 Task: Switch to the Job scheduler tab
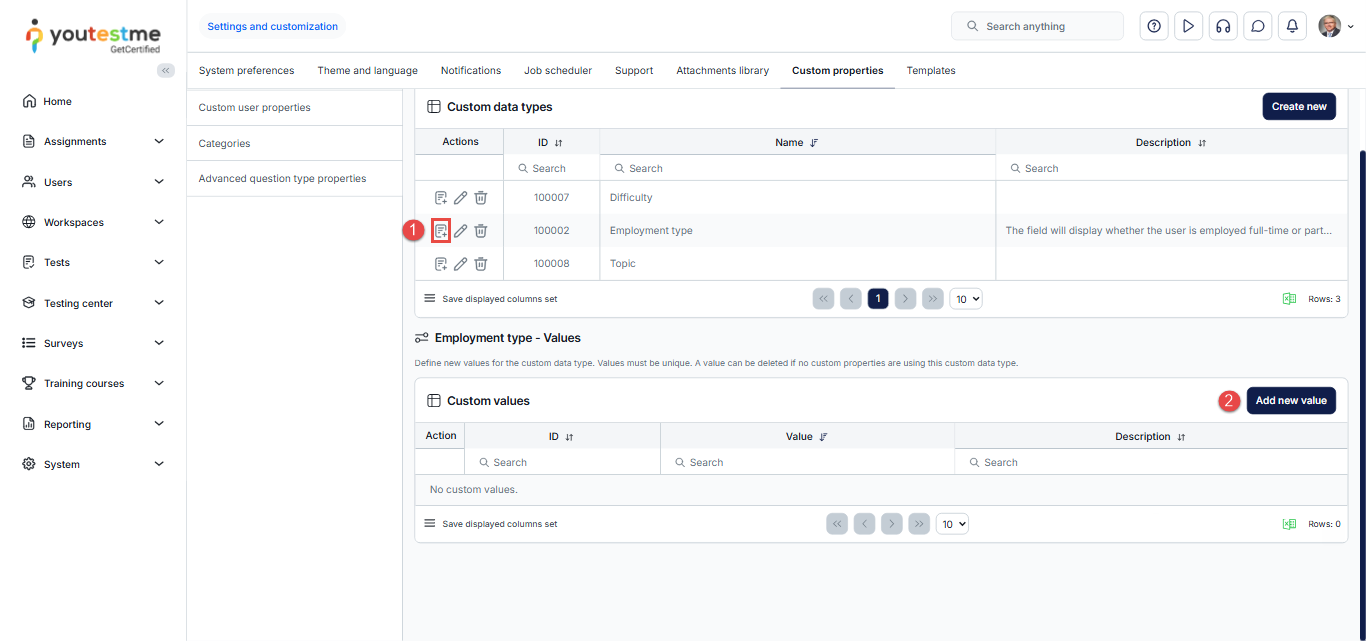point(557,71)
